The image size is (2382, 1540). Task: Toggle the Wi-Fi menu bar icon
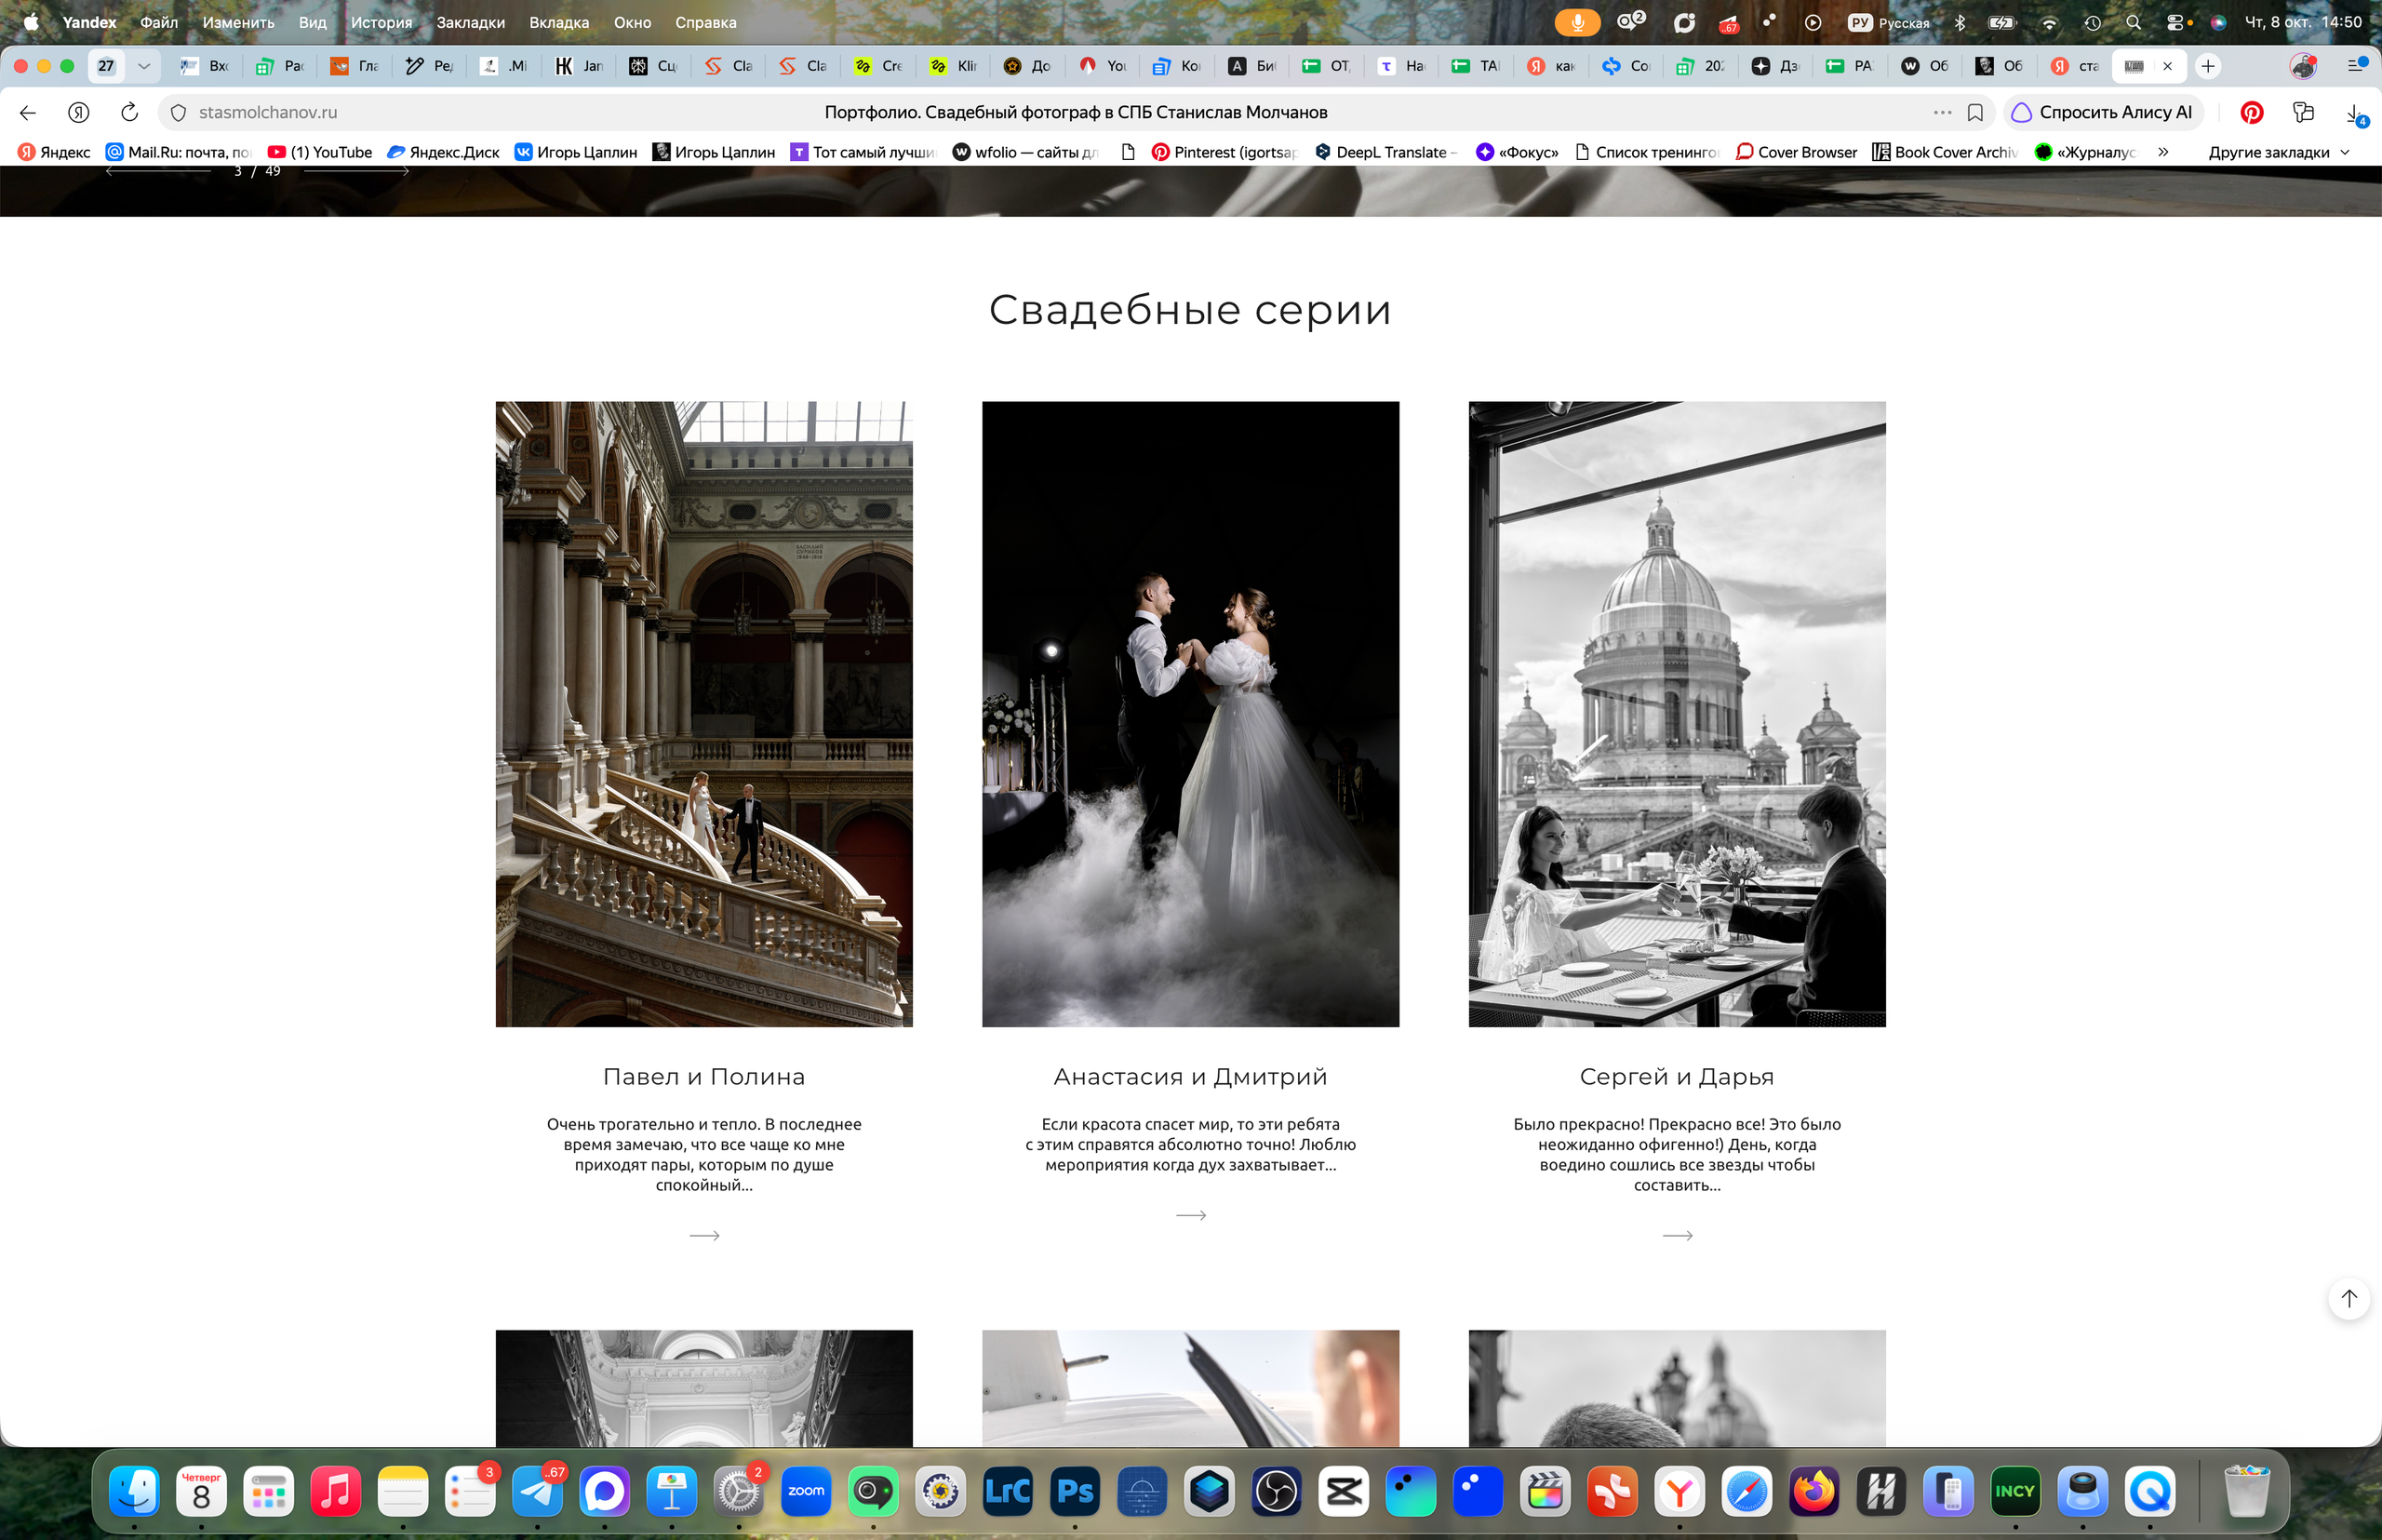(x=2049, y=22)
